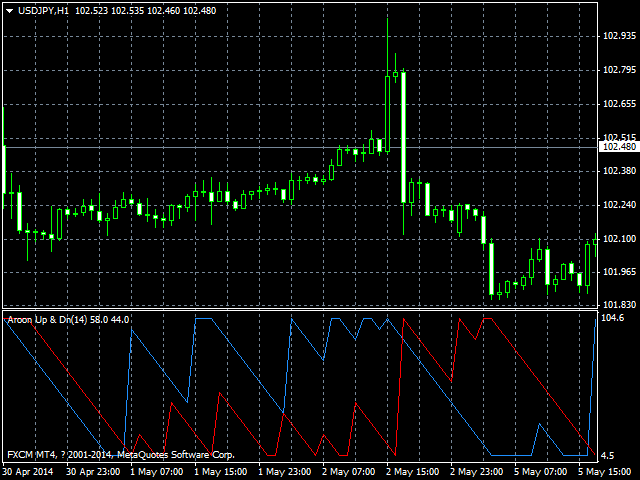Select price scale value 102.795

(x=619, y=70)
